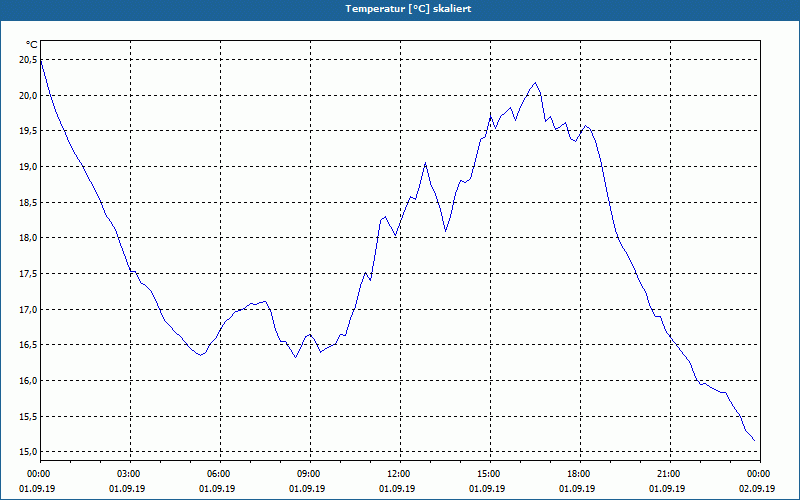The image size is (800, 500).
Task: Select the 18,5 y-axis value
Action: (x=28, y=203)
